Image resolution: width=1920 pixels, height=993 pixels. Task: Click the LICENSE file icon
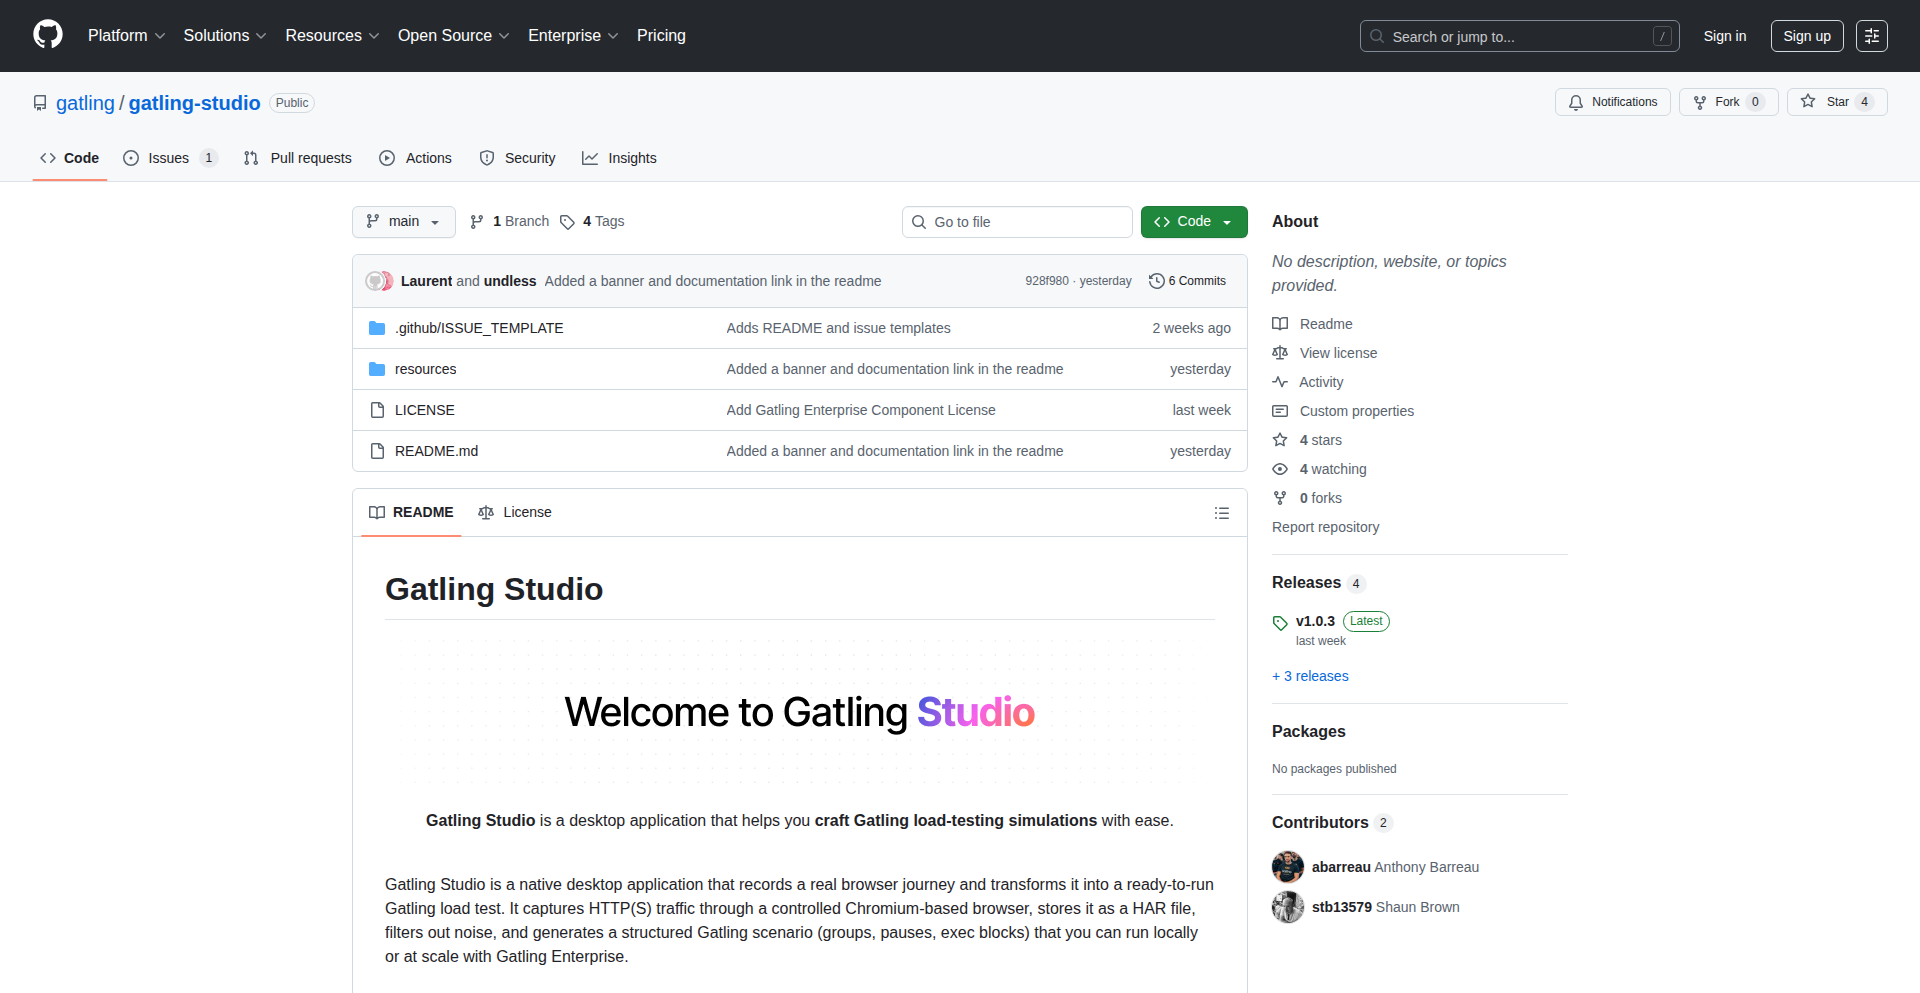[377, 409]
